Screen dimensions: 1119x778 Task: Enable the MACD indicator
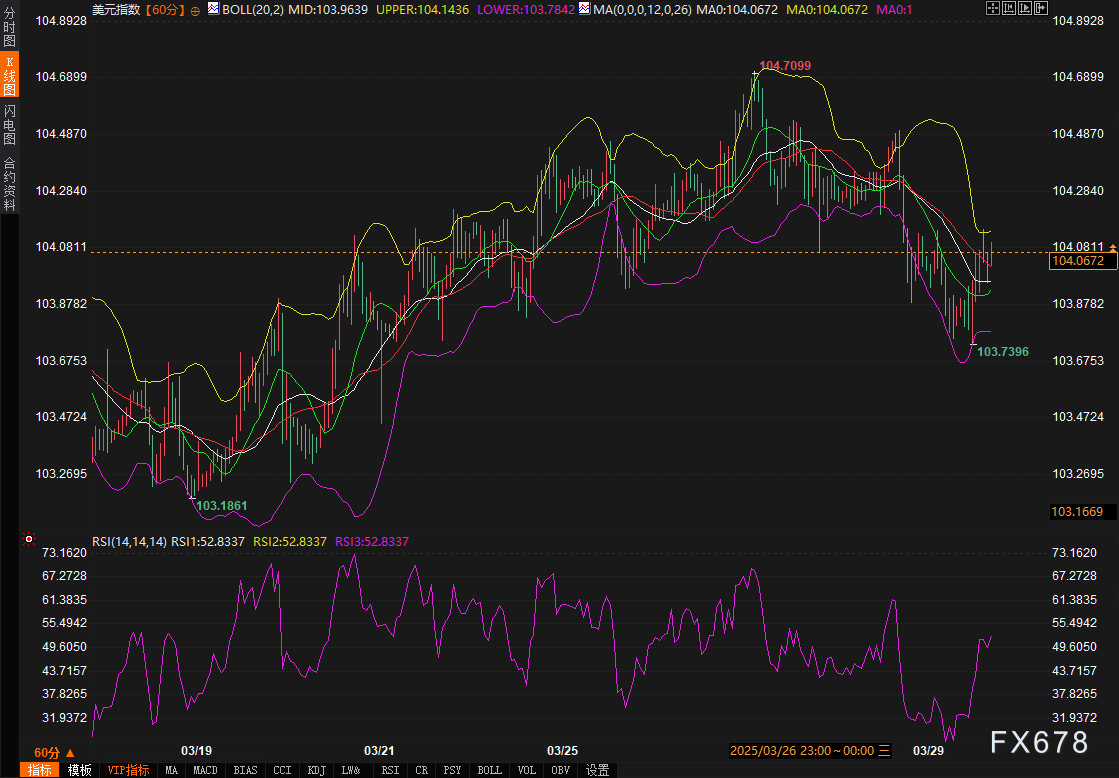[205, 770]
